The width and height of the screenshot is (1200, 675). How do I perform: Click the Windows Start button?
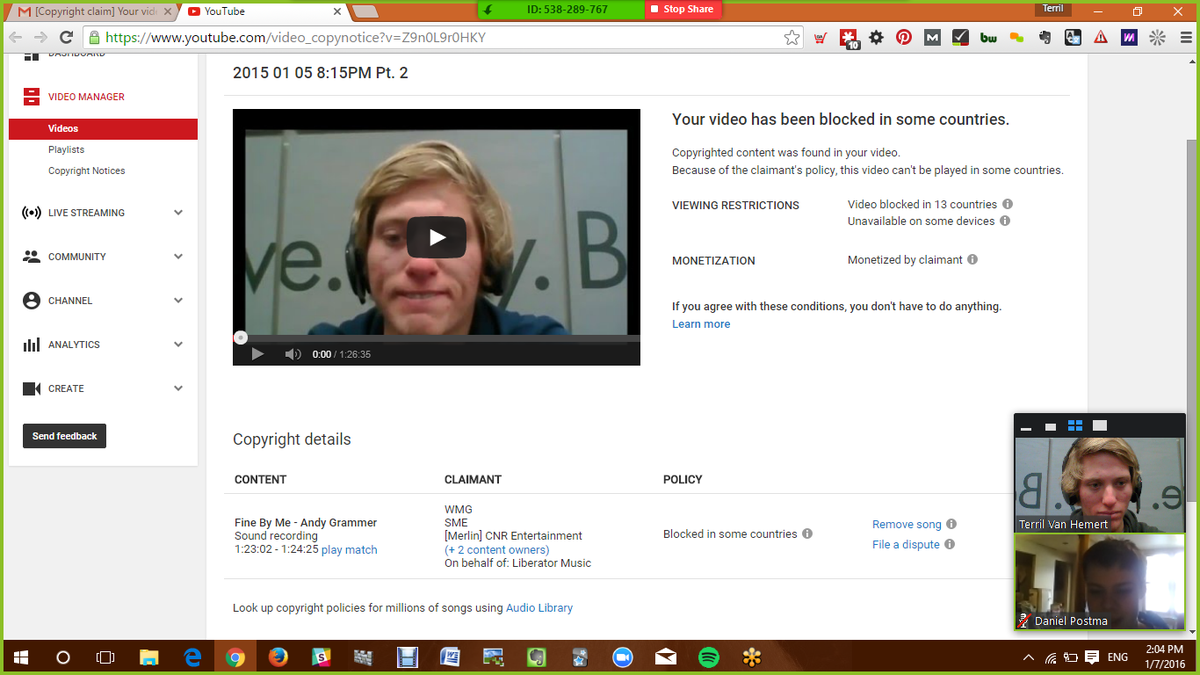pos(21,657)
